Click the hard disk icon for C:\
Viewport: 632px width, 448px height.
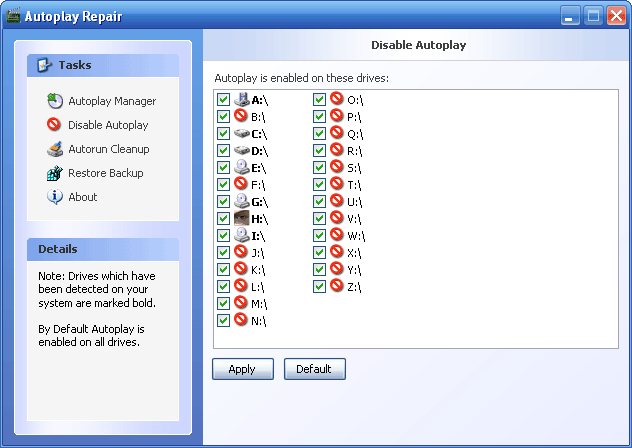pos(242,133)
